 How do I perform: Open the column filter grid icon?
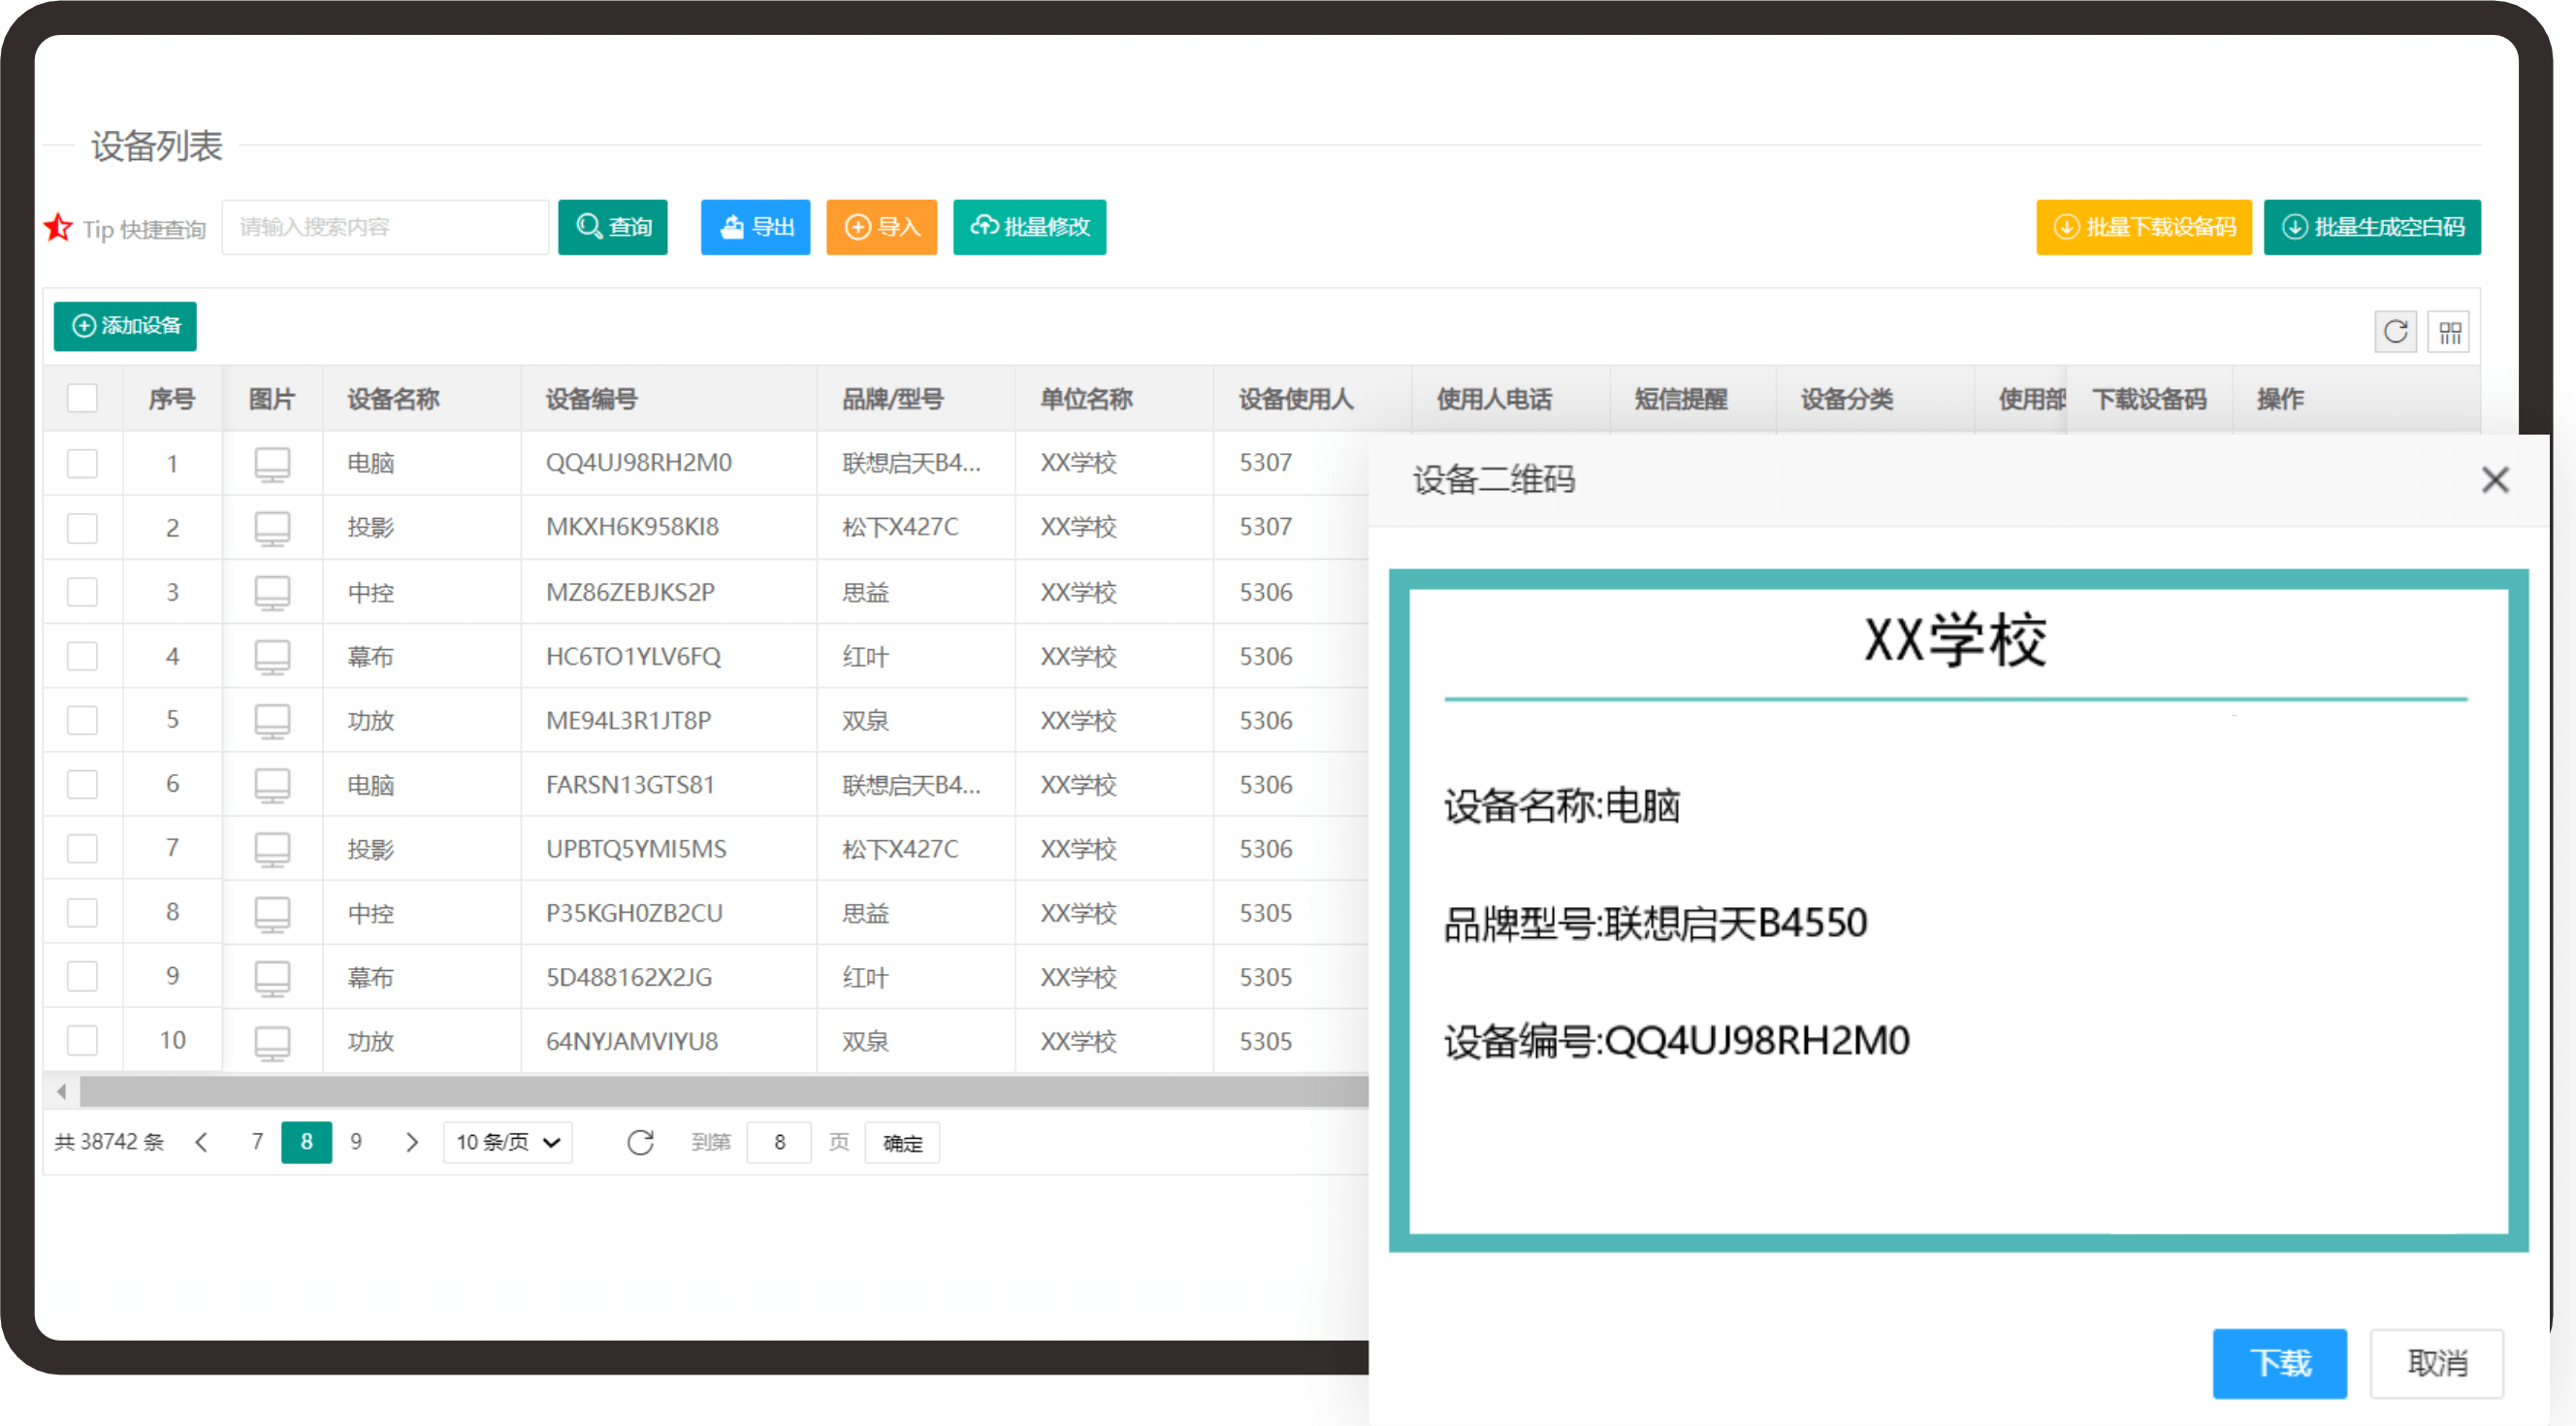point(2449,332)
